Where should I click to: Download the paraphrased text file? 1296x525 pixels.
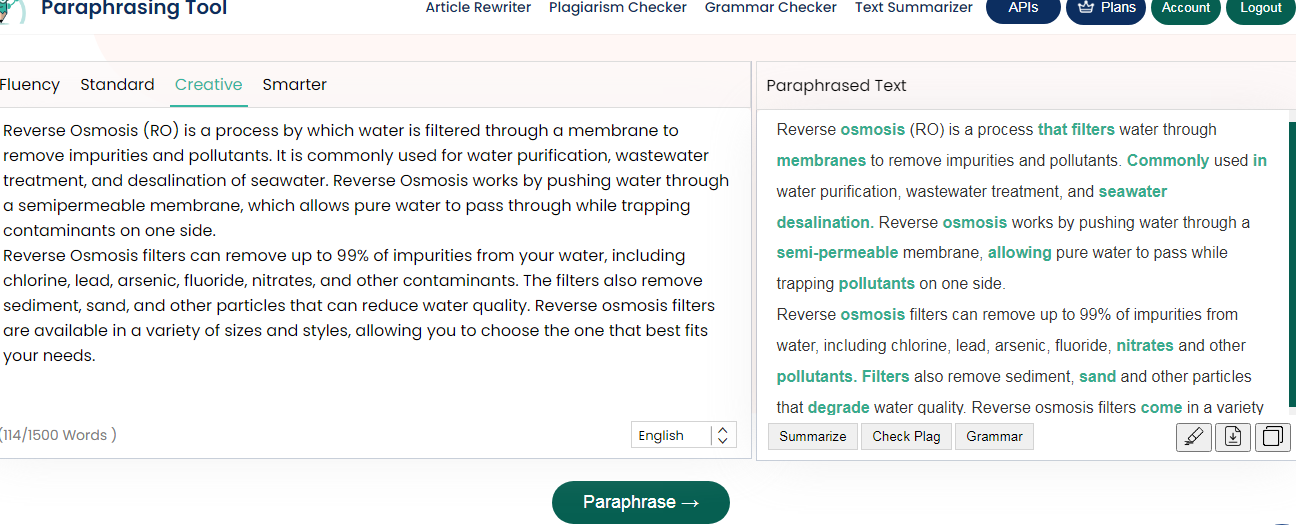coord(1233,437)
